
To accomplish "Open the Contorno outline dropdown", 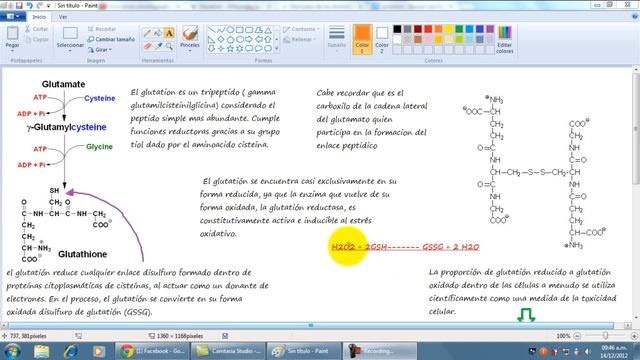I will tap(301, 29).
